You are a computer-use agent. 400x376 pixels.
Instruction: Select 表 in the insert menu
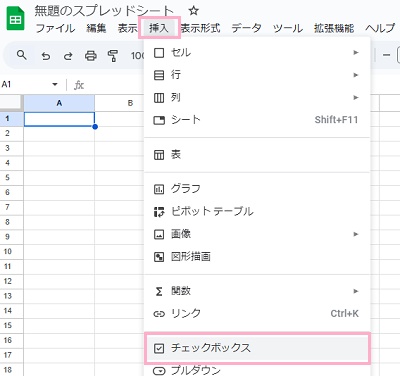pyautogui.click(x=257, y=155)
